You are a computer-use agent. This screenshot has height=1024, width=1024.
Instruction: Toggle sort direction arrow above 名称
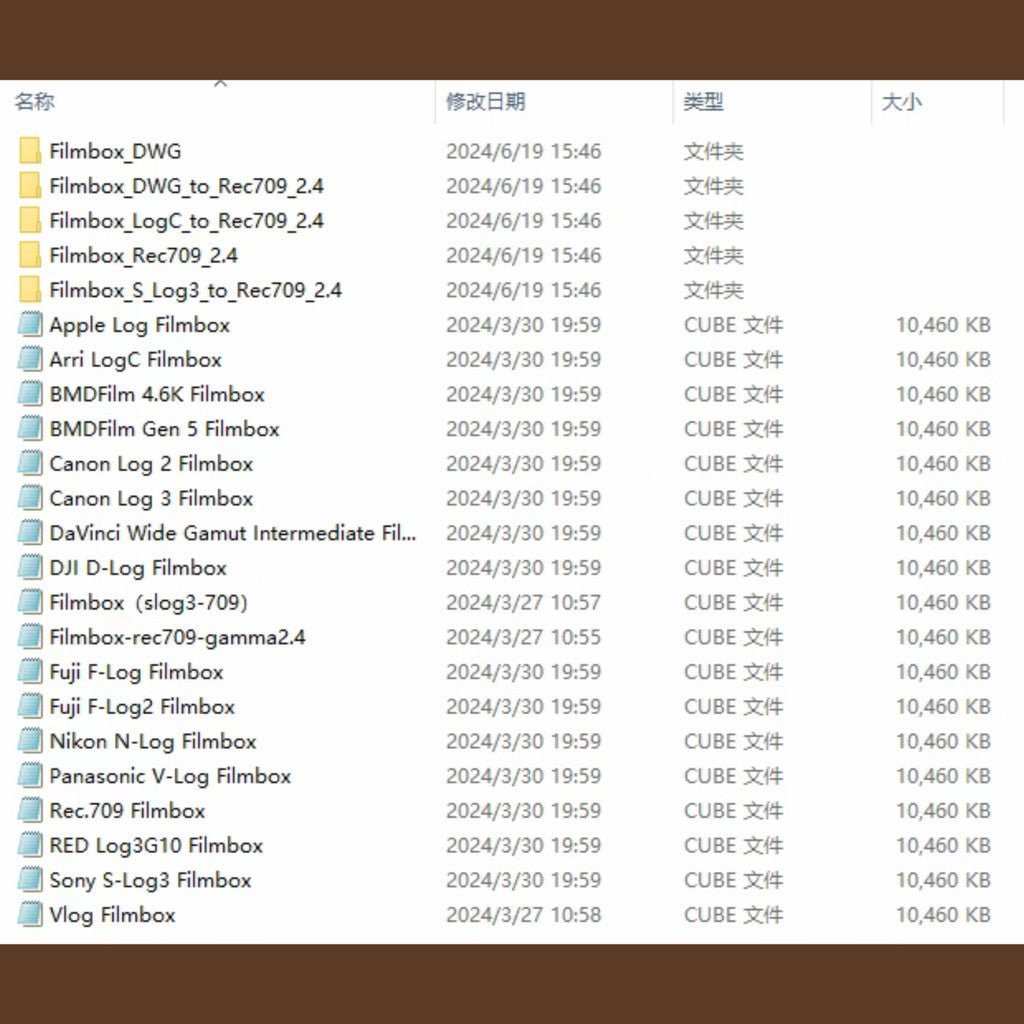pyautogui.click(x=221, y=84)
